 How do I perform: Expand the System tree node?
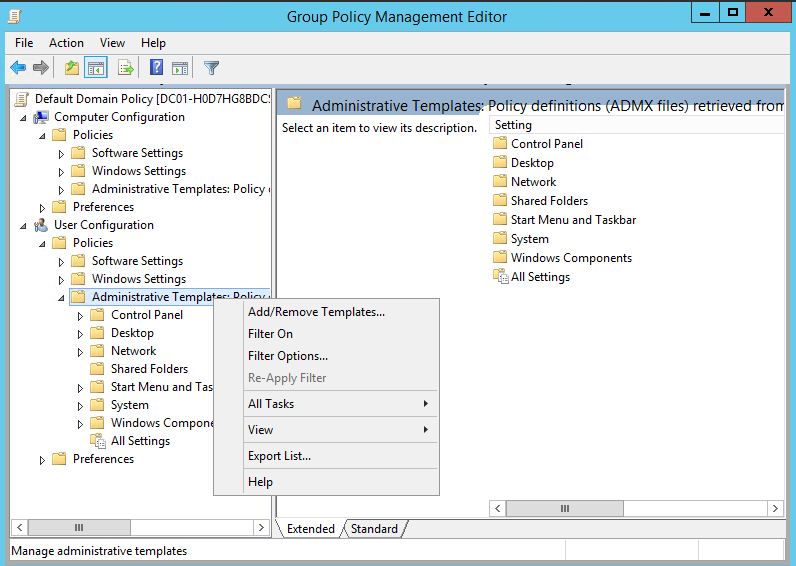click(80, 406)
